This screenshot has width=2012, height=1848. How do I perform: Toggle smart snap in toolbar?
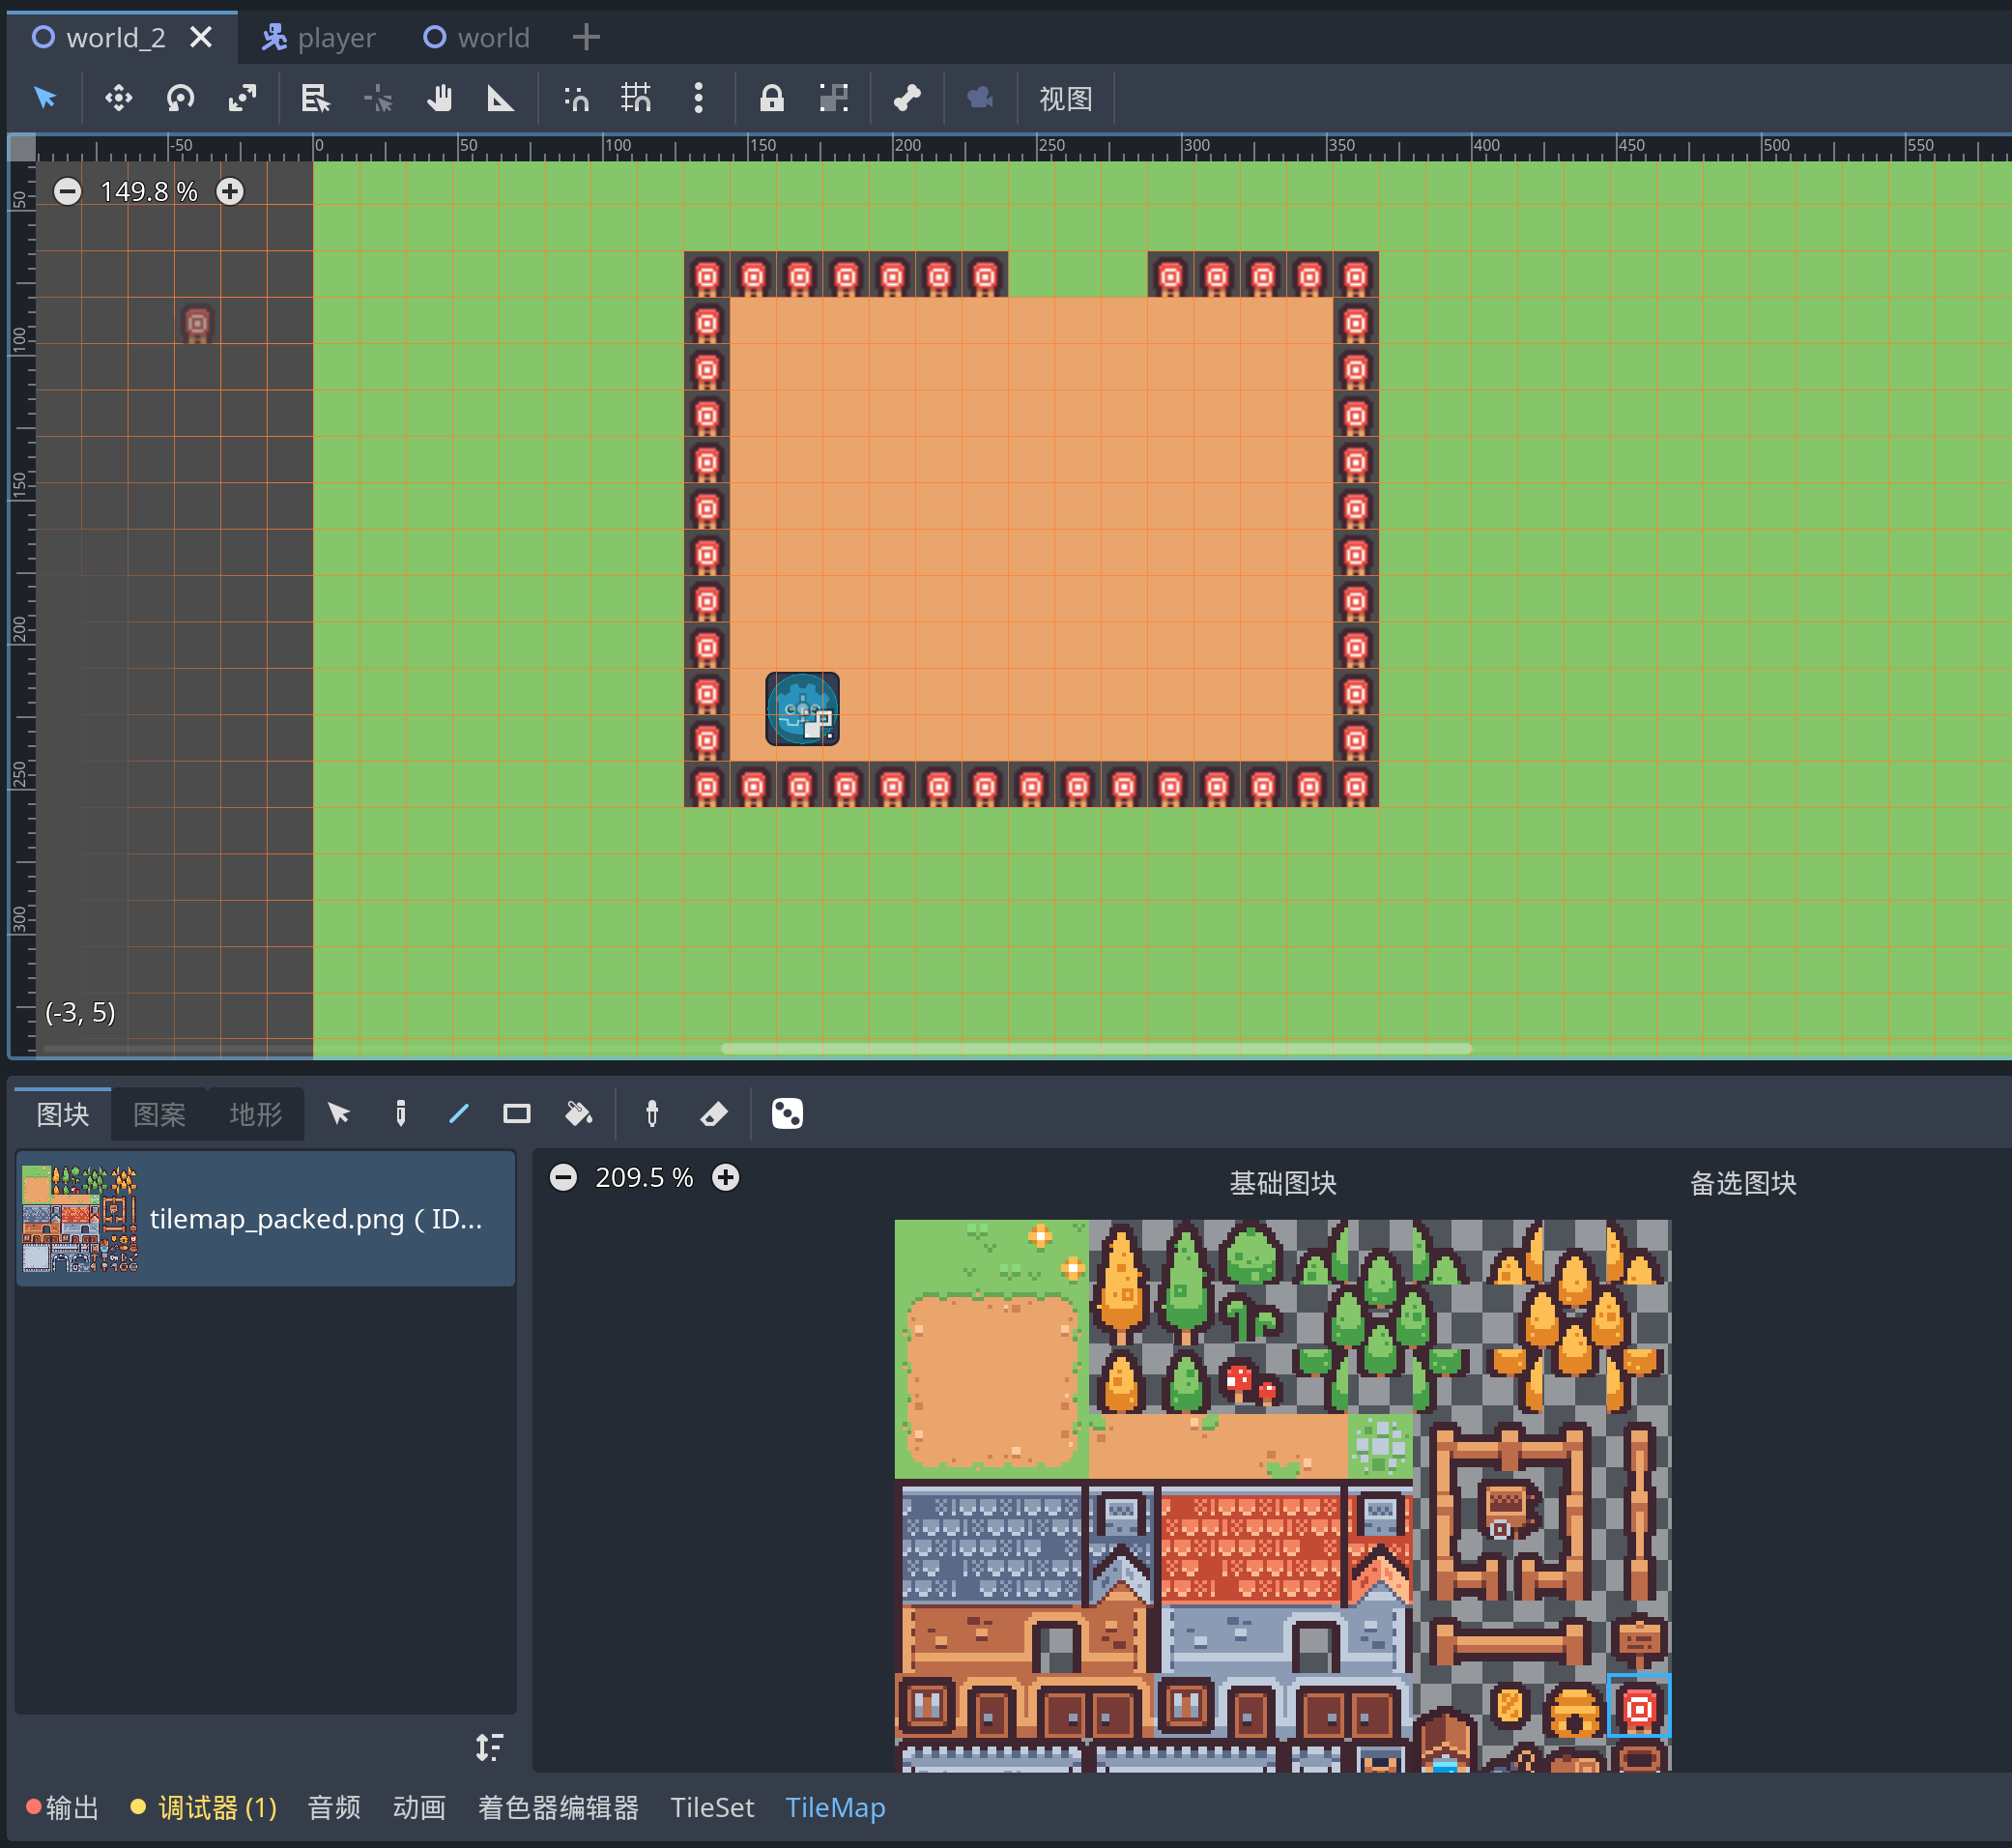(x=576, y=98)
